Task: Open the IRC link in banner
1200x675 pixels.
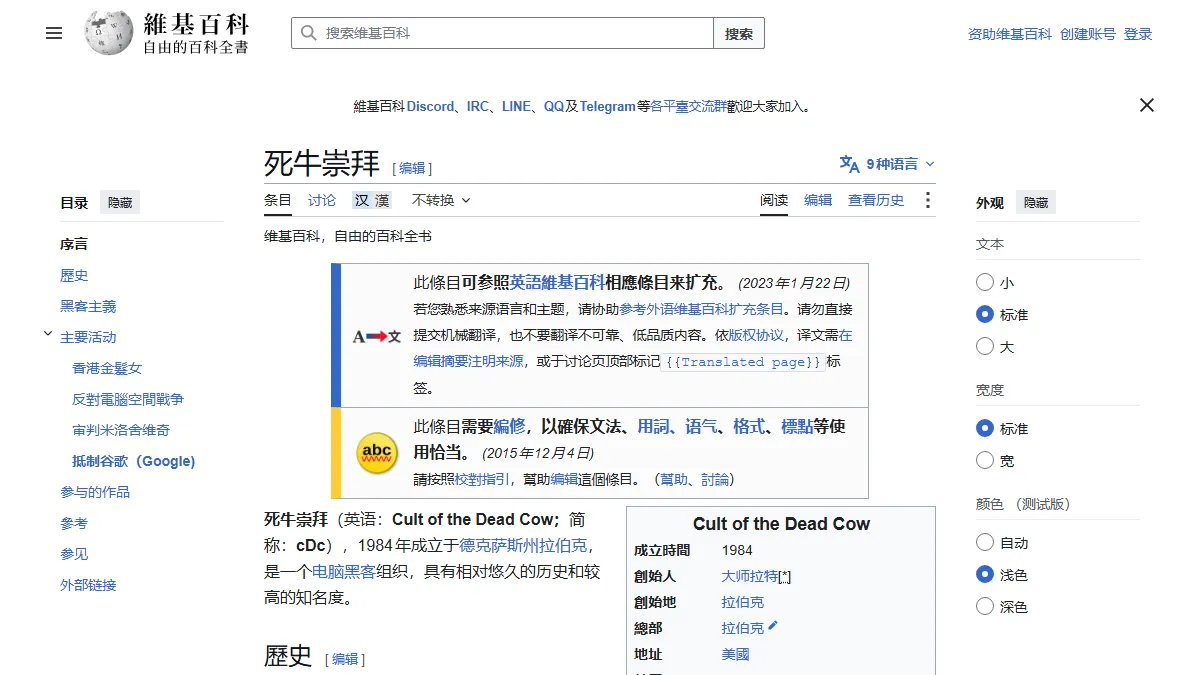Action: tap(478, 106)
